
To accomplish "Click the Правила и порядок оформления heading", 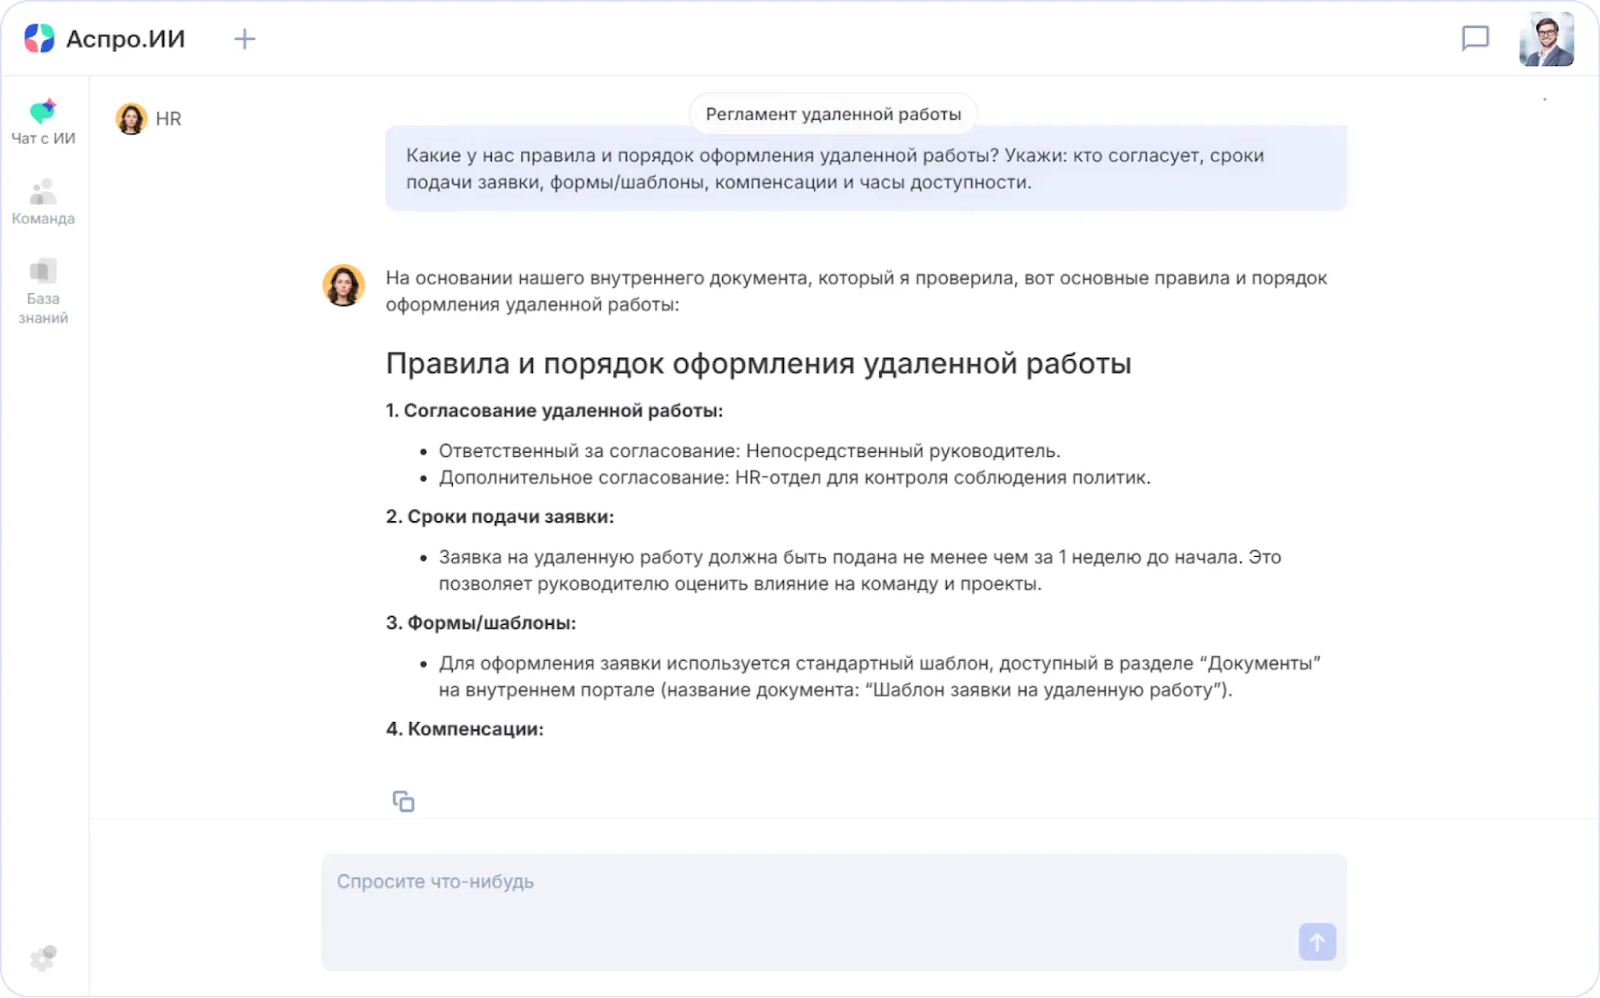I will [758, 363].
